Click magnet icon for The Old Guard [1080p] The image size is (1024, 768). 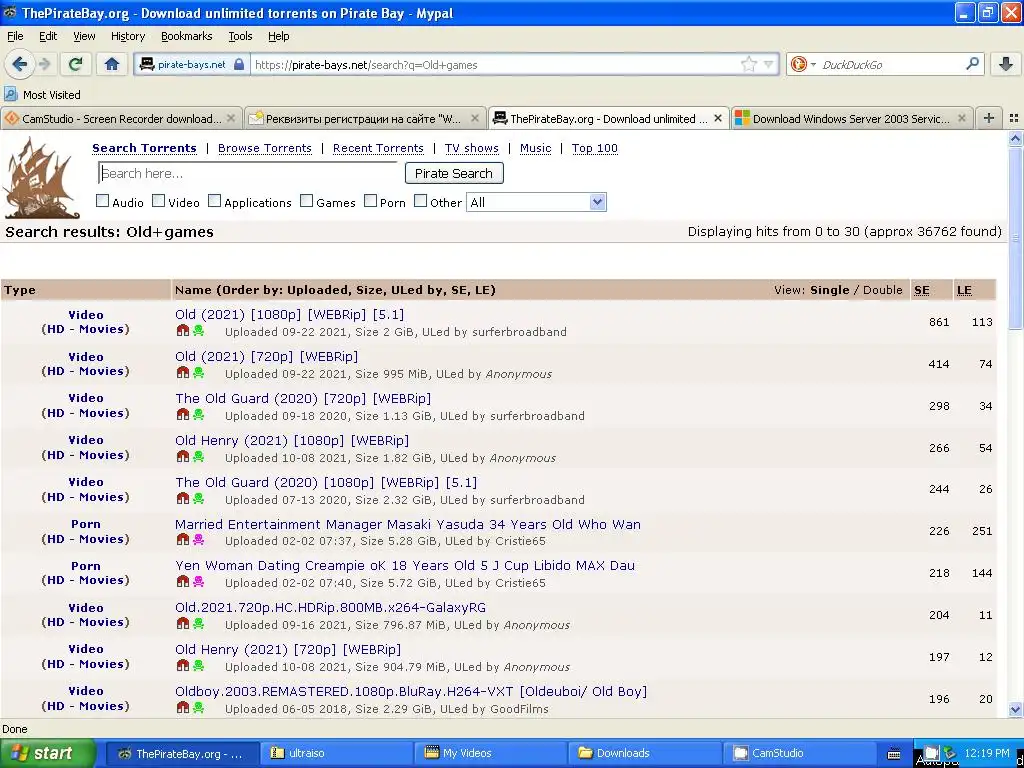[x=183, y=499]
